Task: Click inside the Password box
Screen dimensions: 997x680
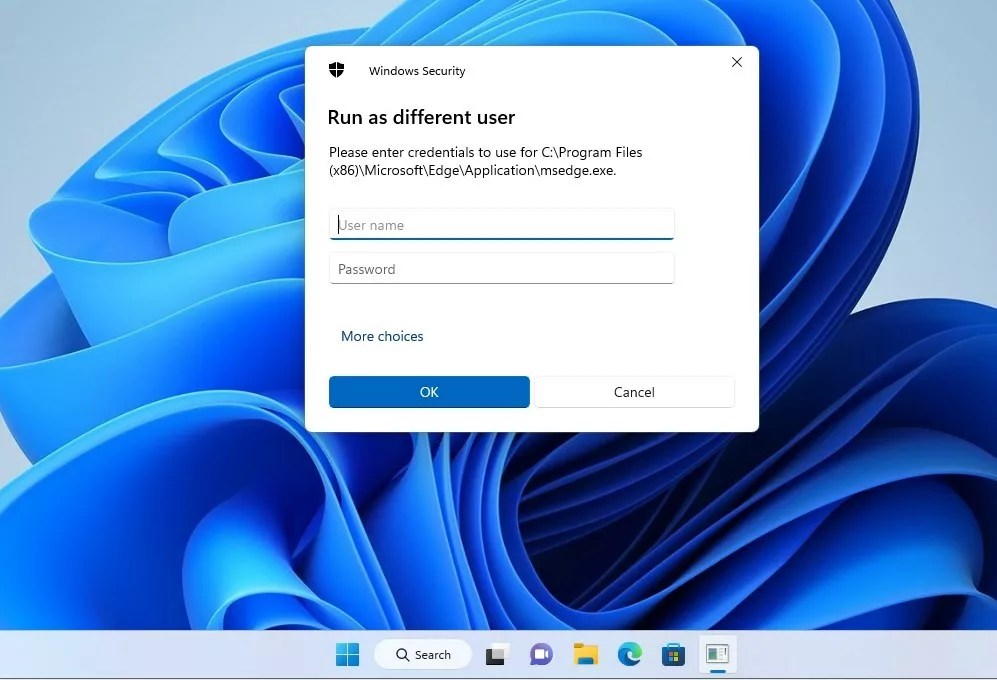Action: pos(501,268)
